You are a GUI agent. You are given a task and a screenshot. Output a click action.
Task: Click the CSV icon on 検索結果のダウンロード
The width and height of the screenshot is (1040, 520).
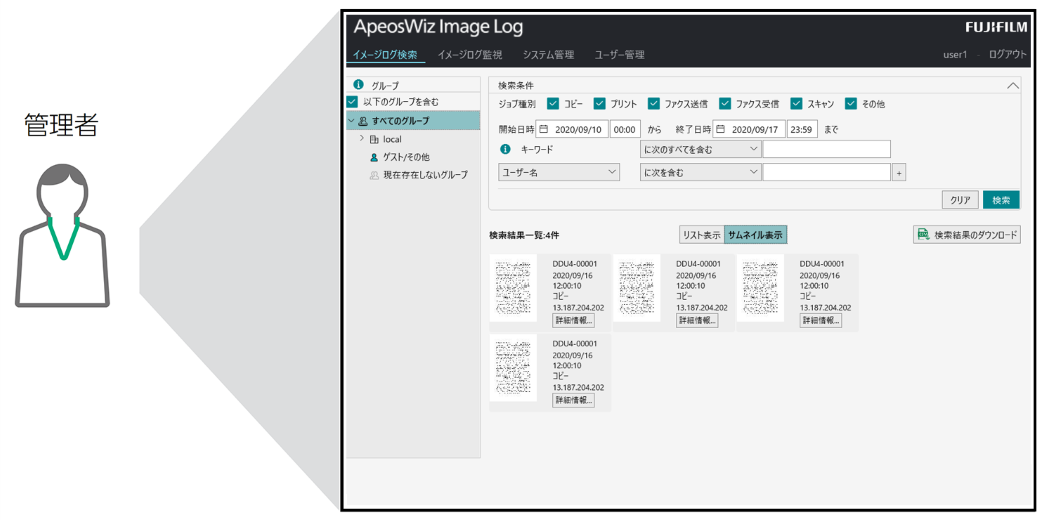[x=923, y=235]
